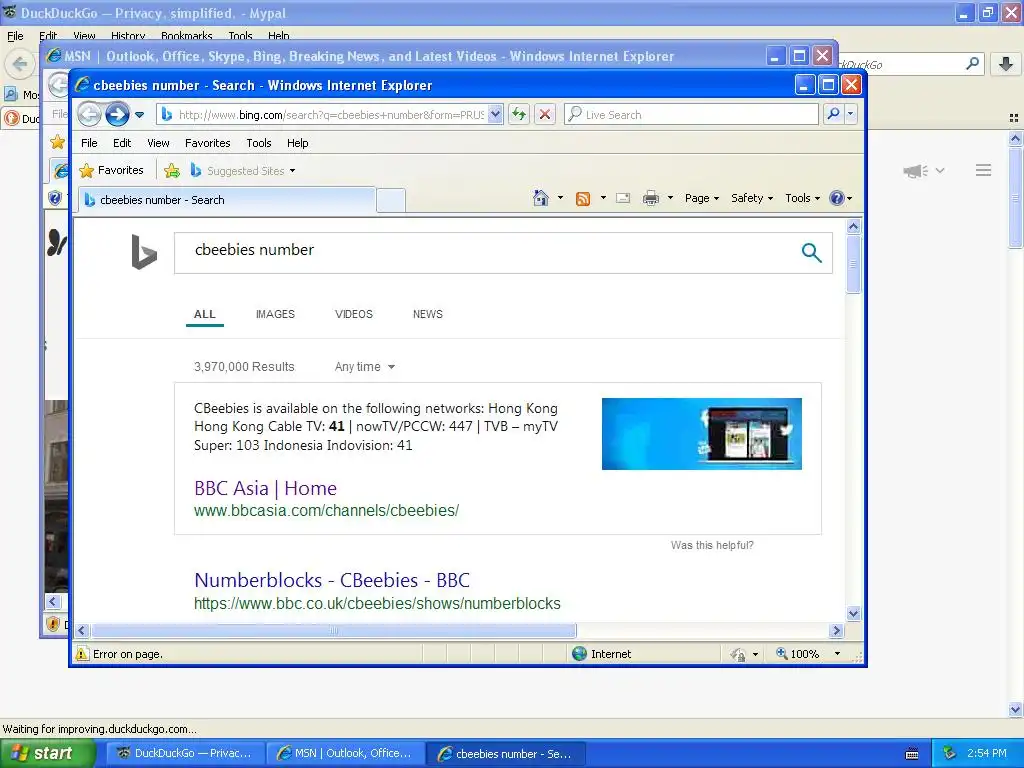Viewport: 1024px width, 768px height.
Task: Click the Home page icon
Action: pyautogui.click(x=541, y=198)
